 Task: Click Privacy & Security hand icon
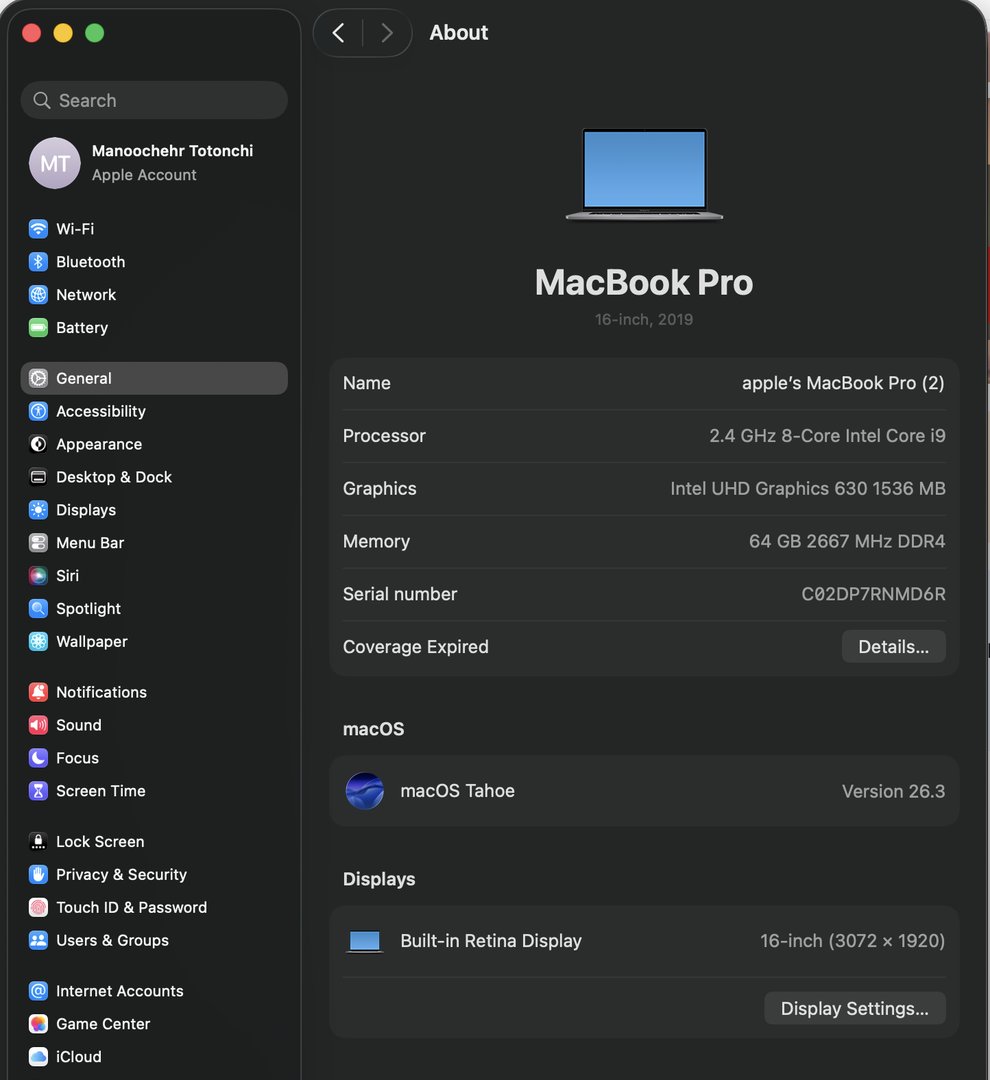39,875
